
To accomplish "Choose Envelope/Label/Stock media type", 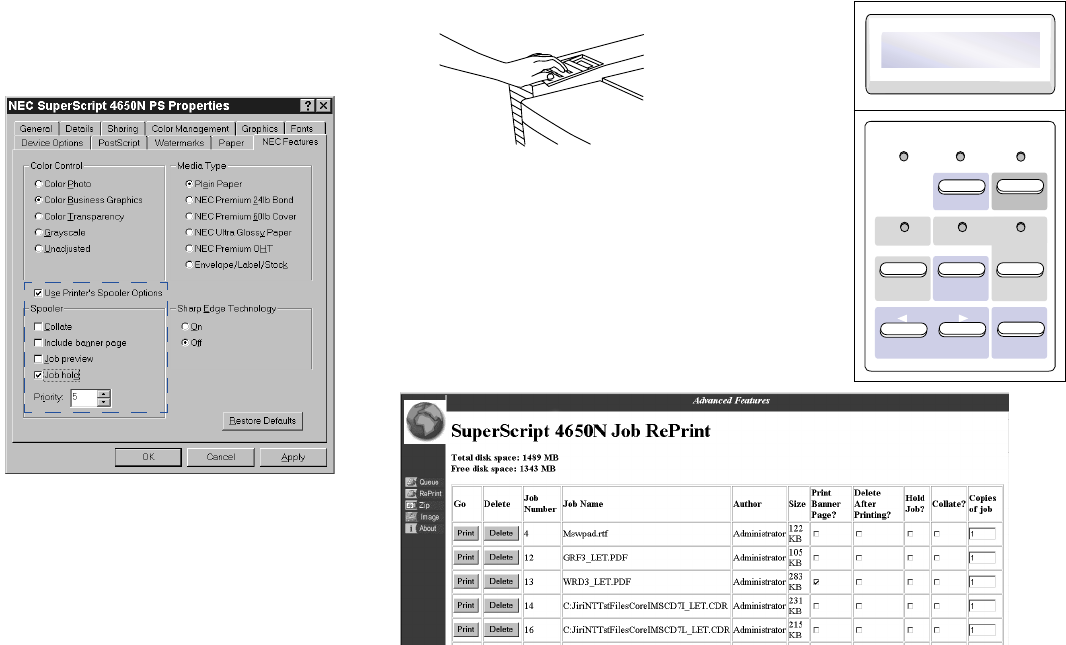I will click(189, 265).
